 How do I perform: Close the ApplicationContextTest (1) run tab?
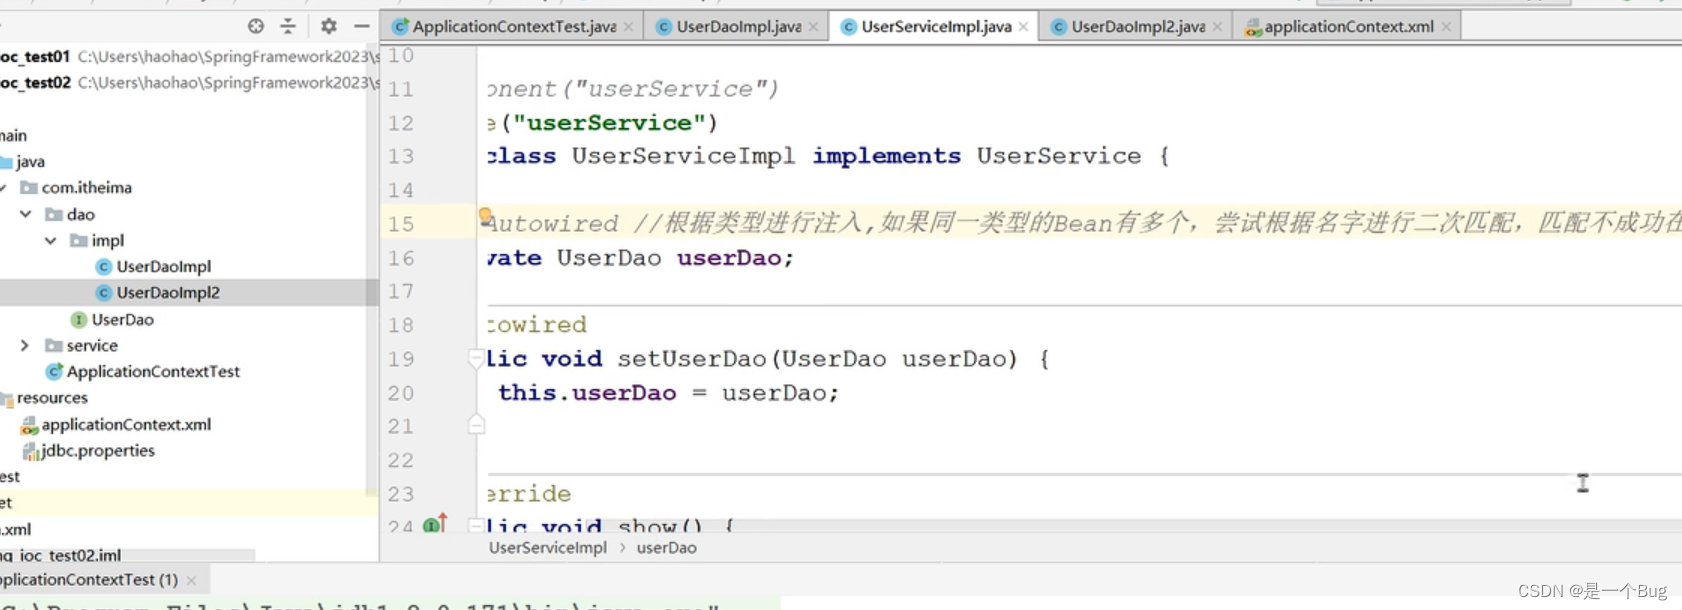point(191,580)
